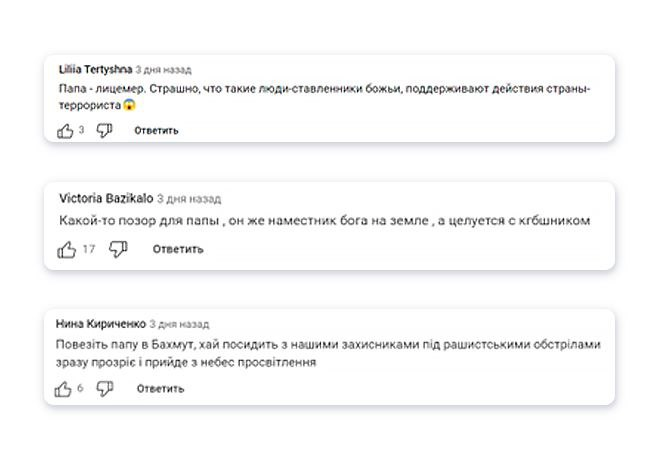Dislike Нина Кириченко's comment with thumbs down

coord(105,389)
